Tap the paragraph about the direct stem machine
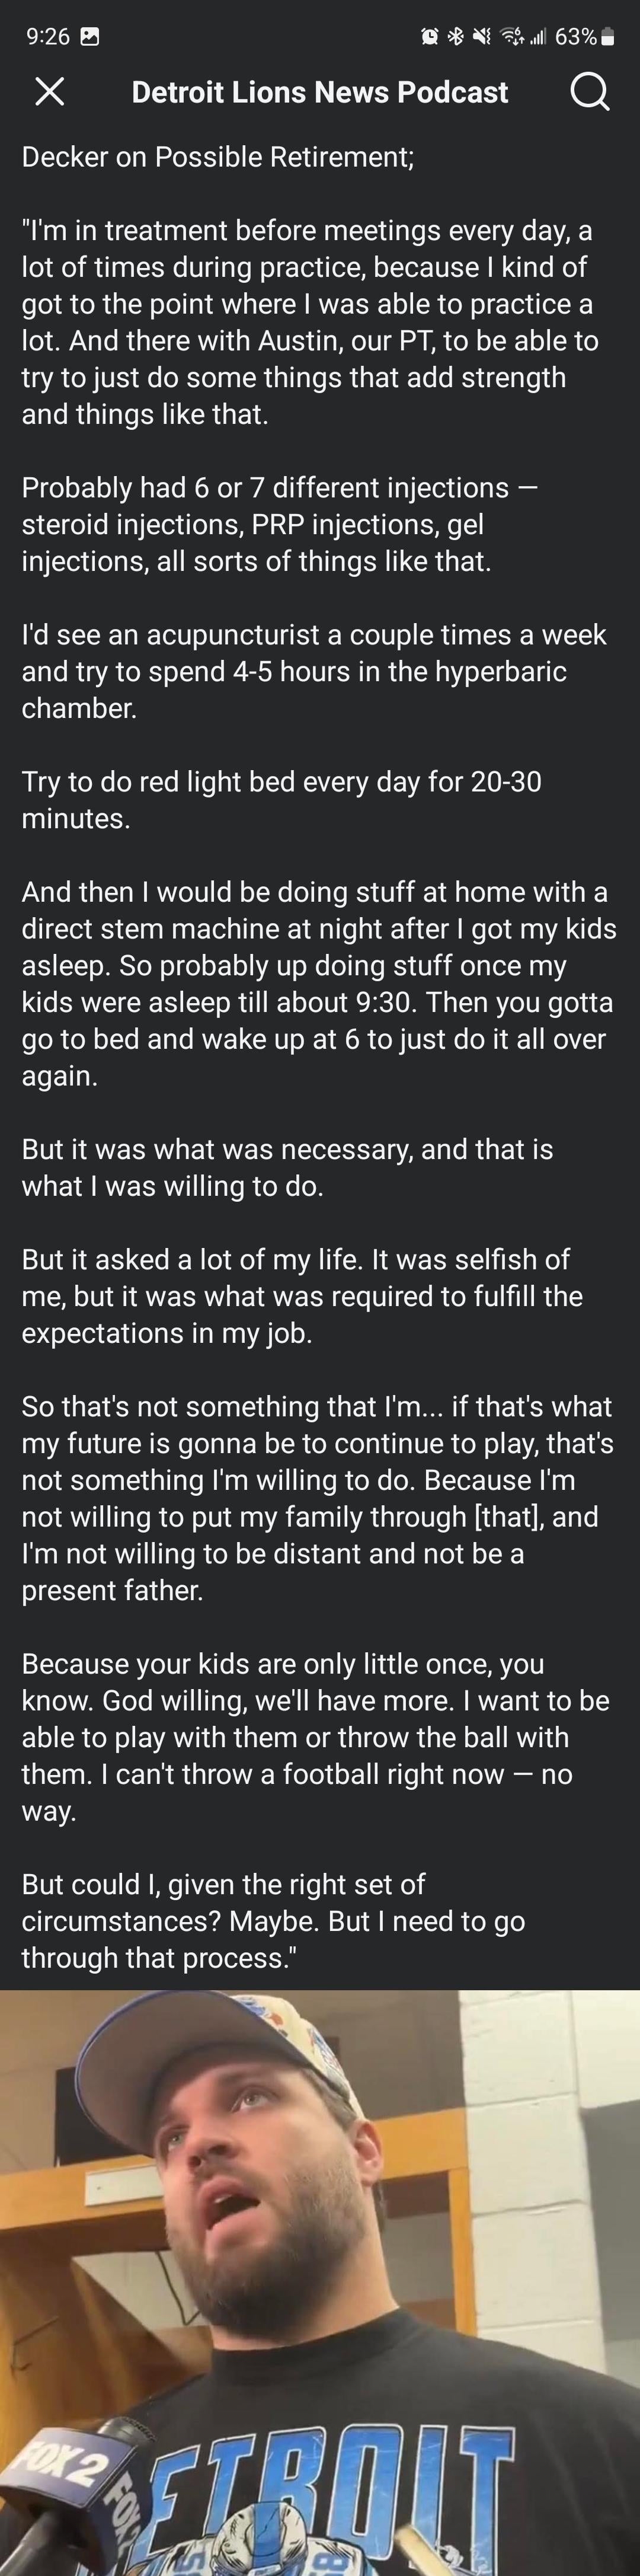The height and width of the screenshot is (2576, 640). pyautogui.click(x=318, y=983)
